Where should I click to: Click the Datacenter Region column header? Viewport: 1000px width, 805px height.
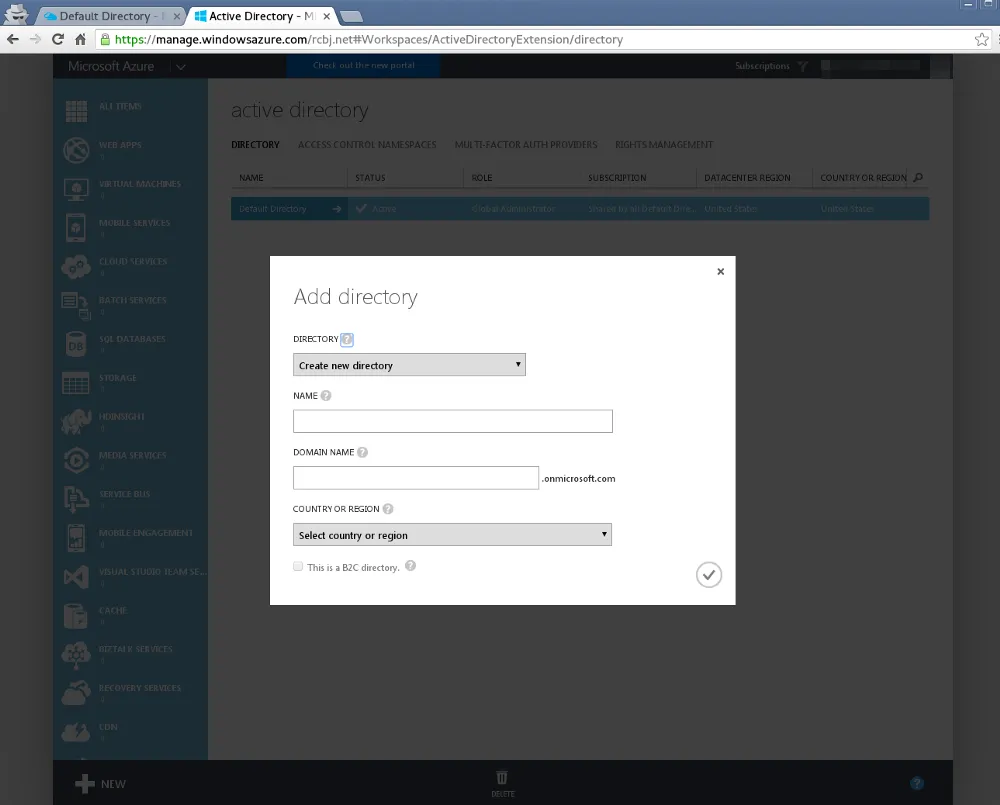[x=747, y=178]
